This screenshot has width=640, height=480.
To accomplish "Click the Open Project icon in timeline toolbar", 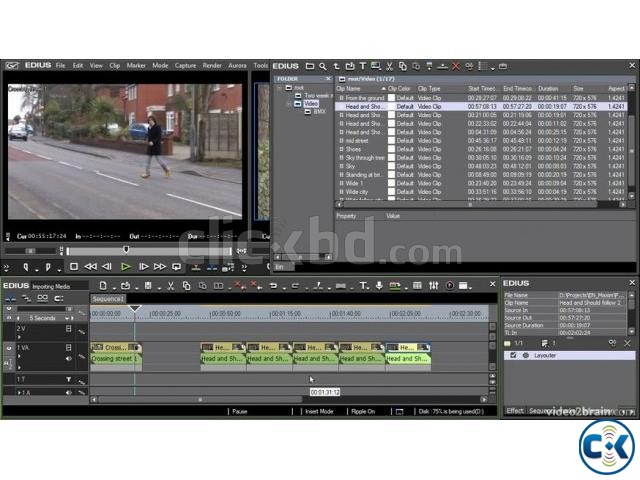I will pyautogui.click(x=125, y=286).
